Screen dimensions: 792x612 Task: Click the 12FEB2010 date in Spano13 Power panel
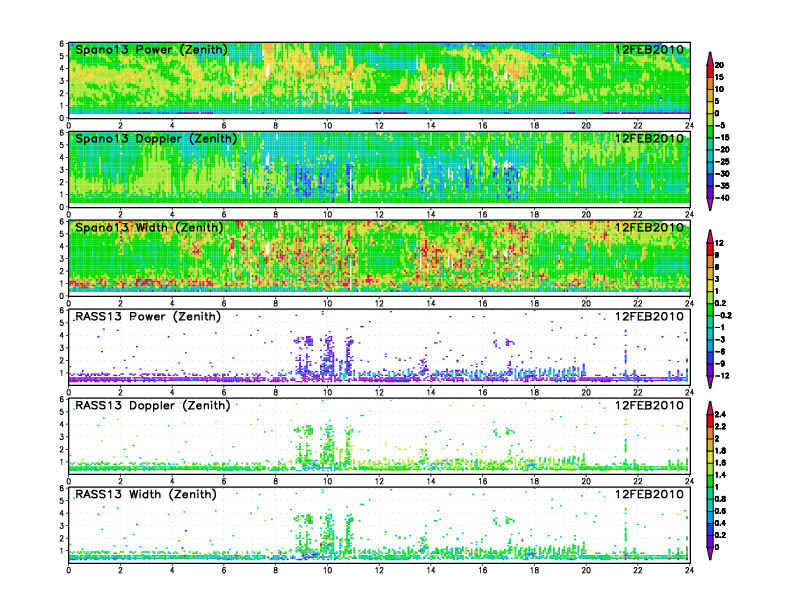tap(649, 50)
